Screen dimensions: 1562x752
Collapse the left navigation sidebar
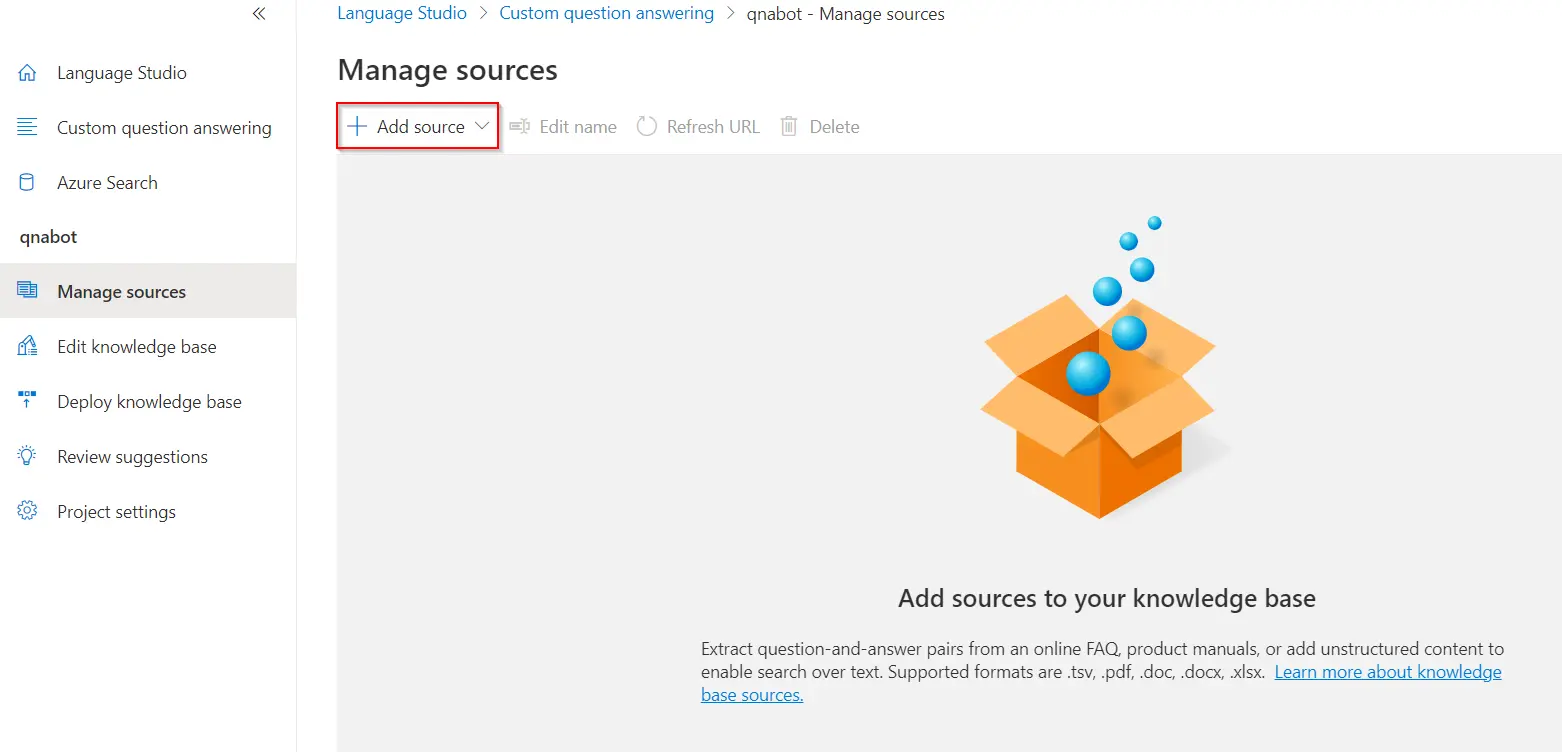pyautogui.click(x=259, y=14)
